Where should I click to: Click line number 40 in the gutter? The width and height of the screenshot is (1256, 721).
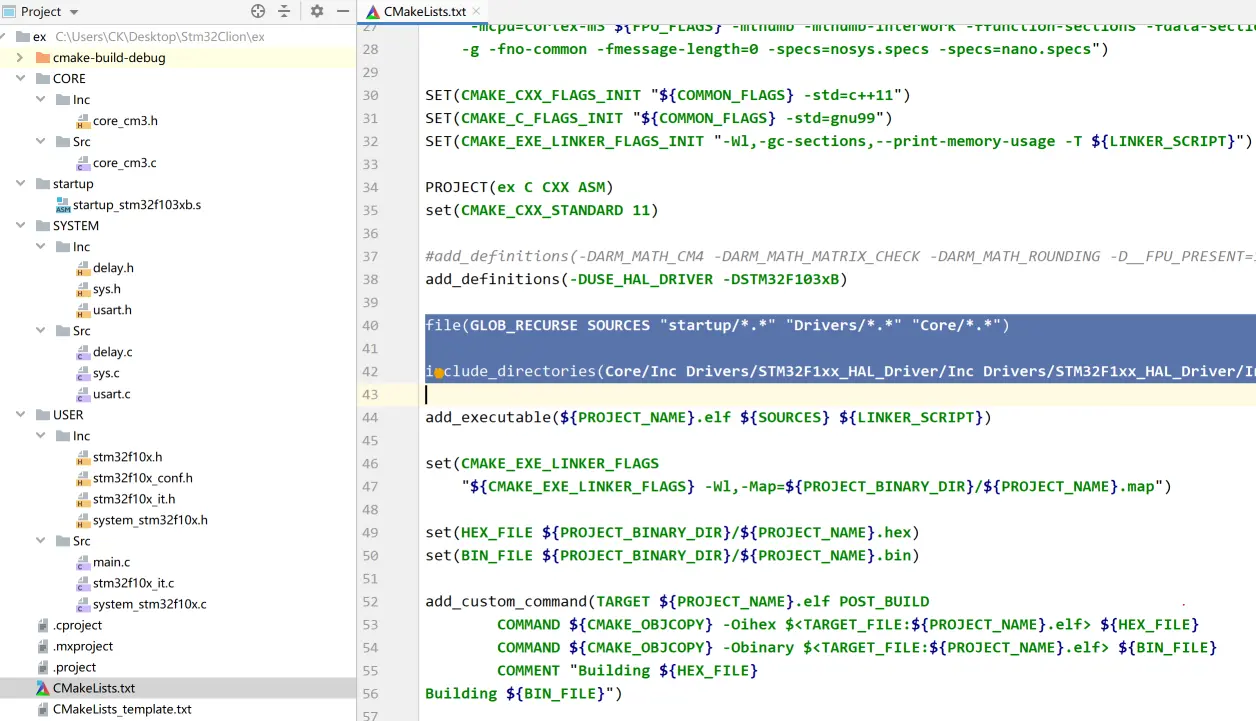(370, 325)
